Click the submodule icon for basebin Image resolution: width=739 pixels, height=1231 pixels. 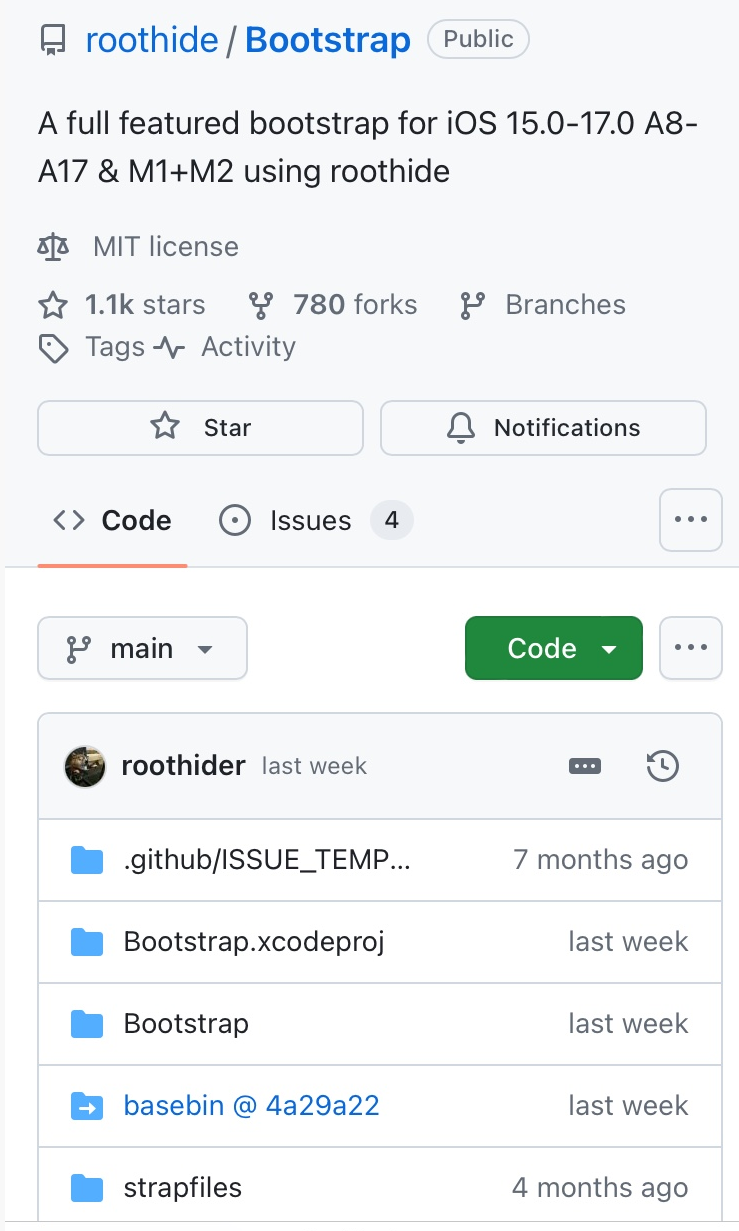[x=87, y=1106]
